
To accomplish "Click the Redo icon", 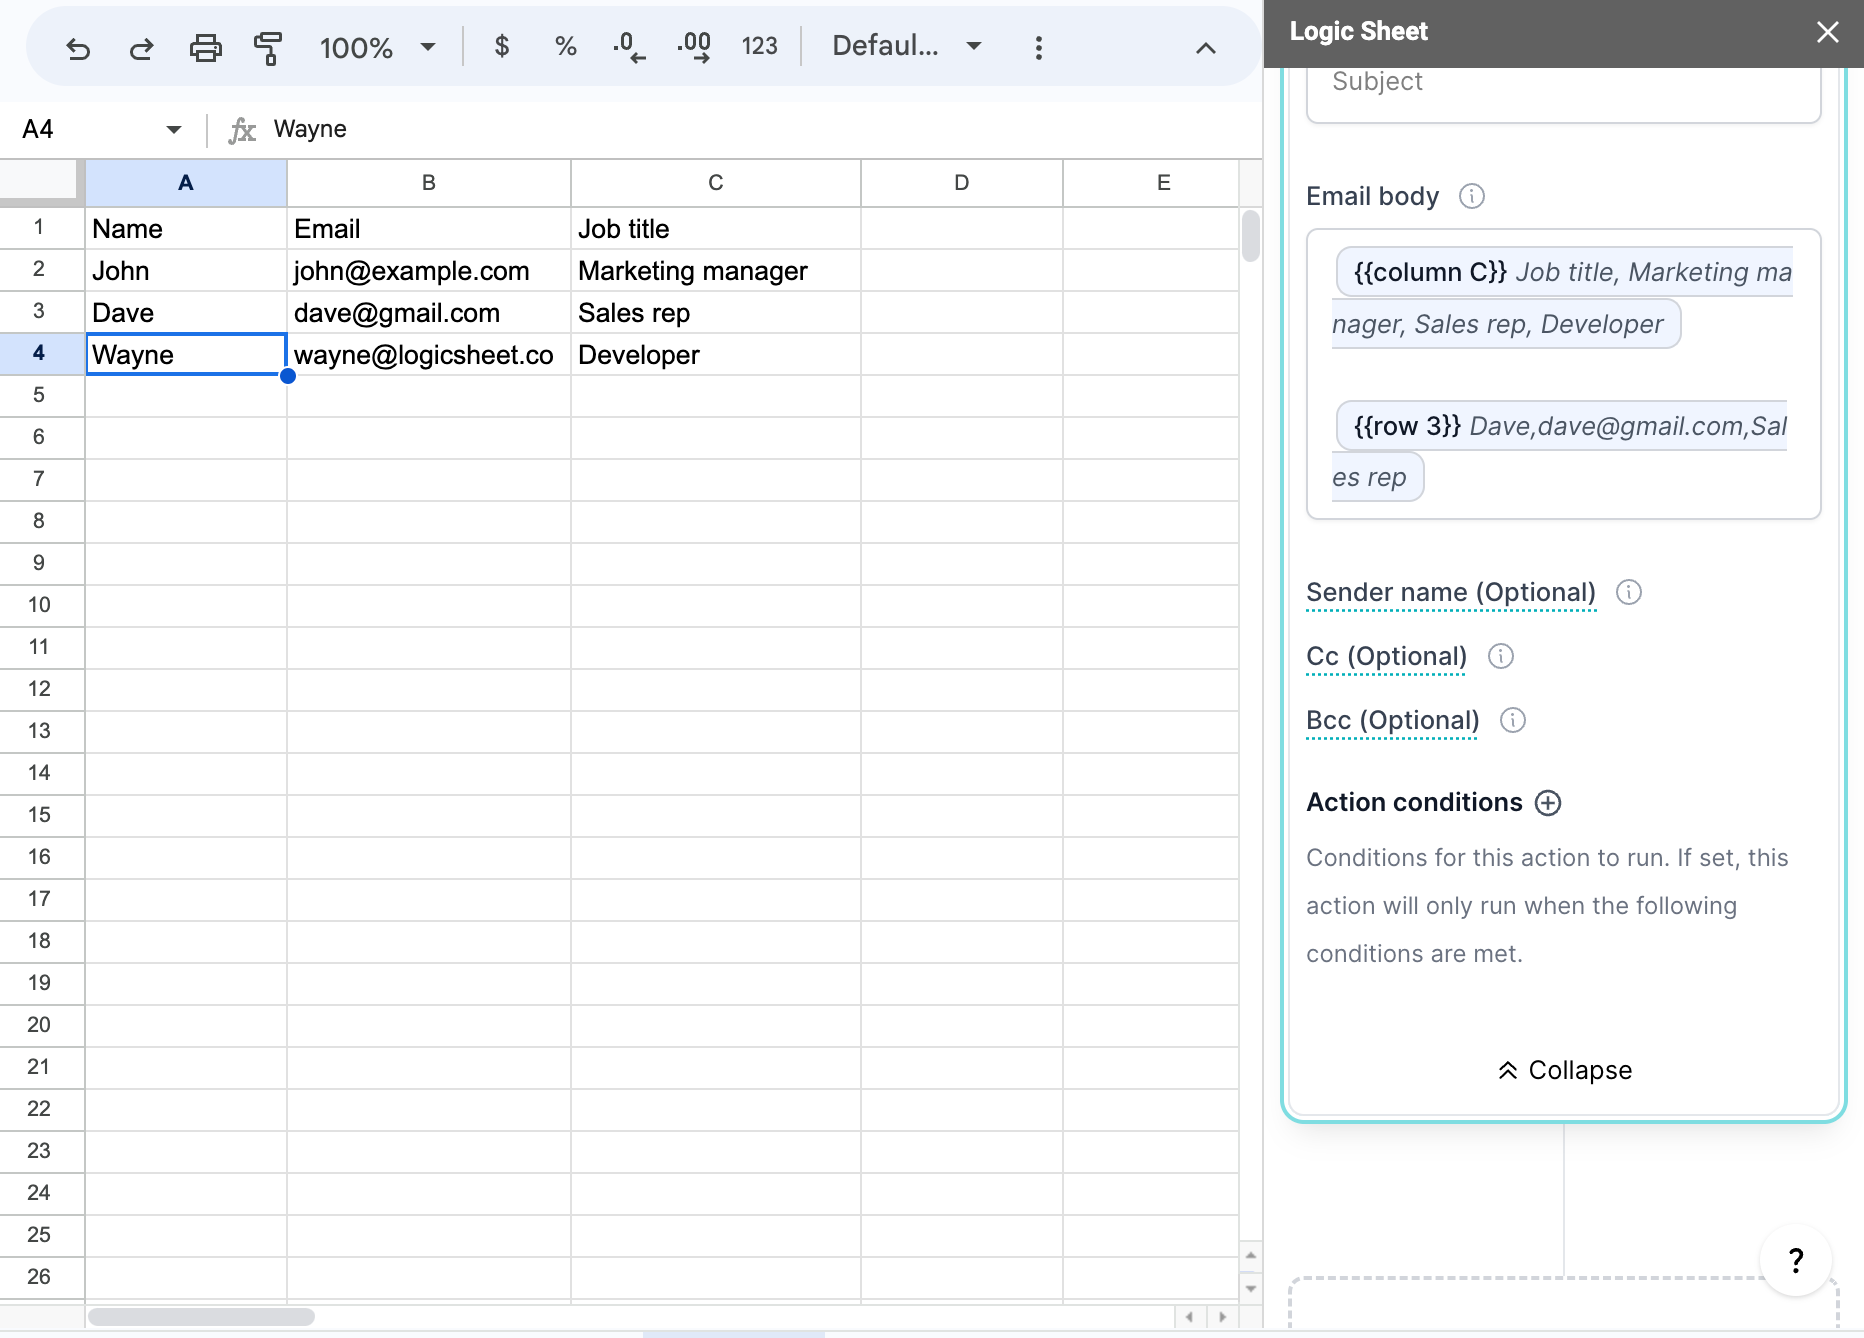I will pos(141,46).
